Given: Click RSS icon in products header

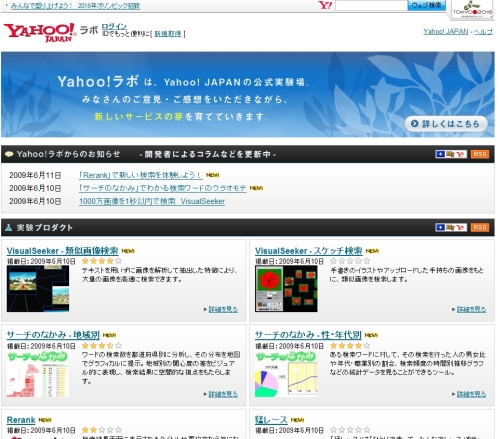Looking at the screenshot, I should [480, 227].
